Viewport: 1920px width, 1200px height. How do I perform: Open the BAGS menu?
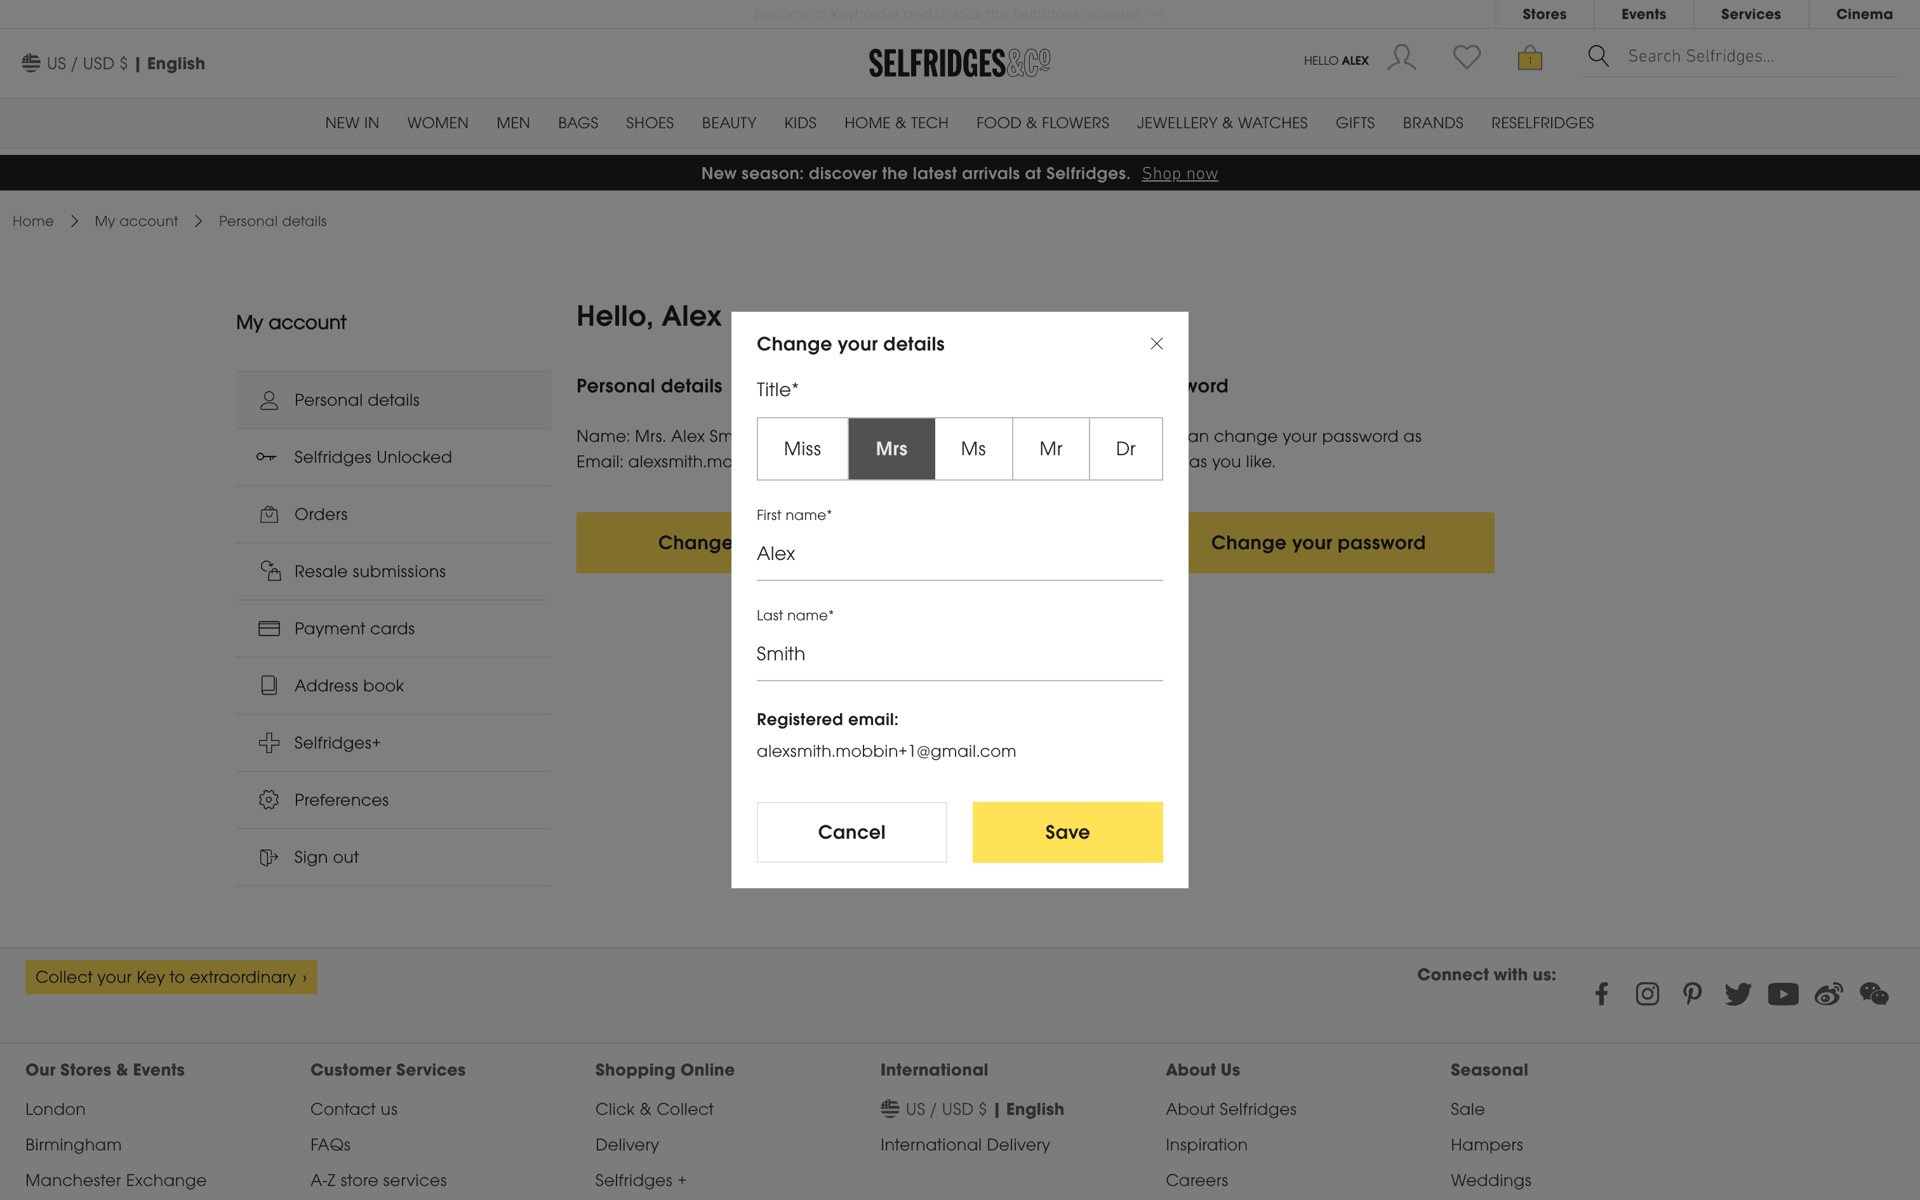(x=578, y=123)
